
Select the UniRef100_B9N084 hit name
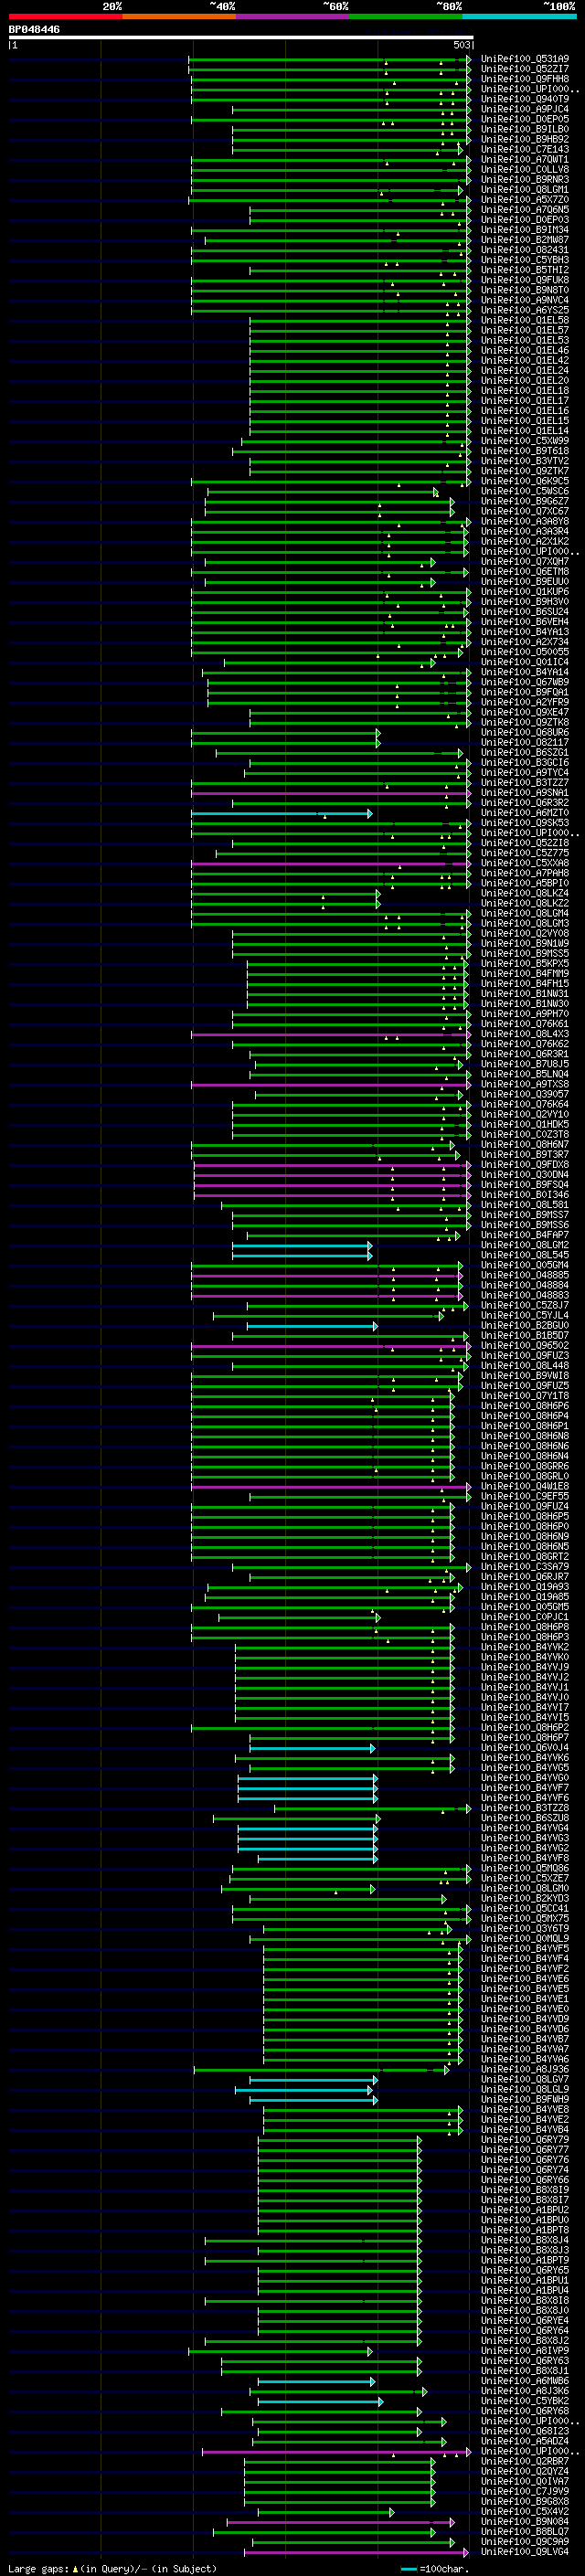point(525,2521)
